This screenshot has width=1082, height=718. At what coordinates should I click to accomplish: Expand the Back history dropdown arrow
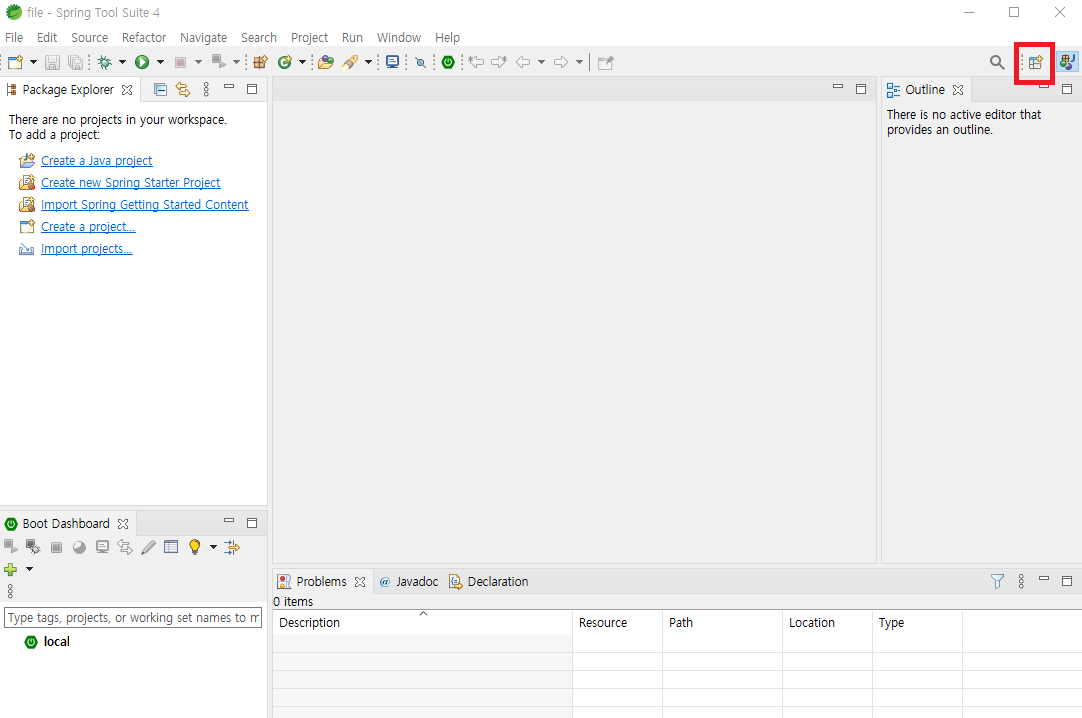541,62
